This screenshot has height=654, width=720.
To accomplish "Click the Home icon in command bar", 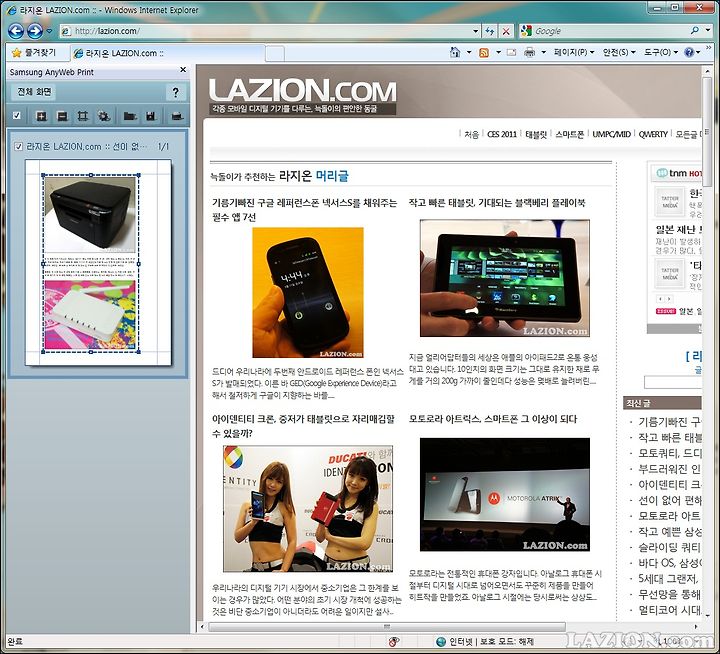I will pyautogui.click(x=455, y=52).
